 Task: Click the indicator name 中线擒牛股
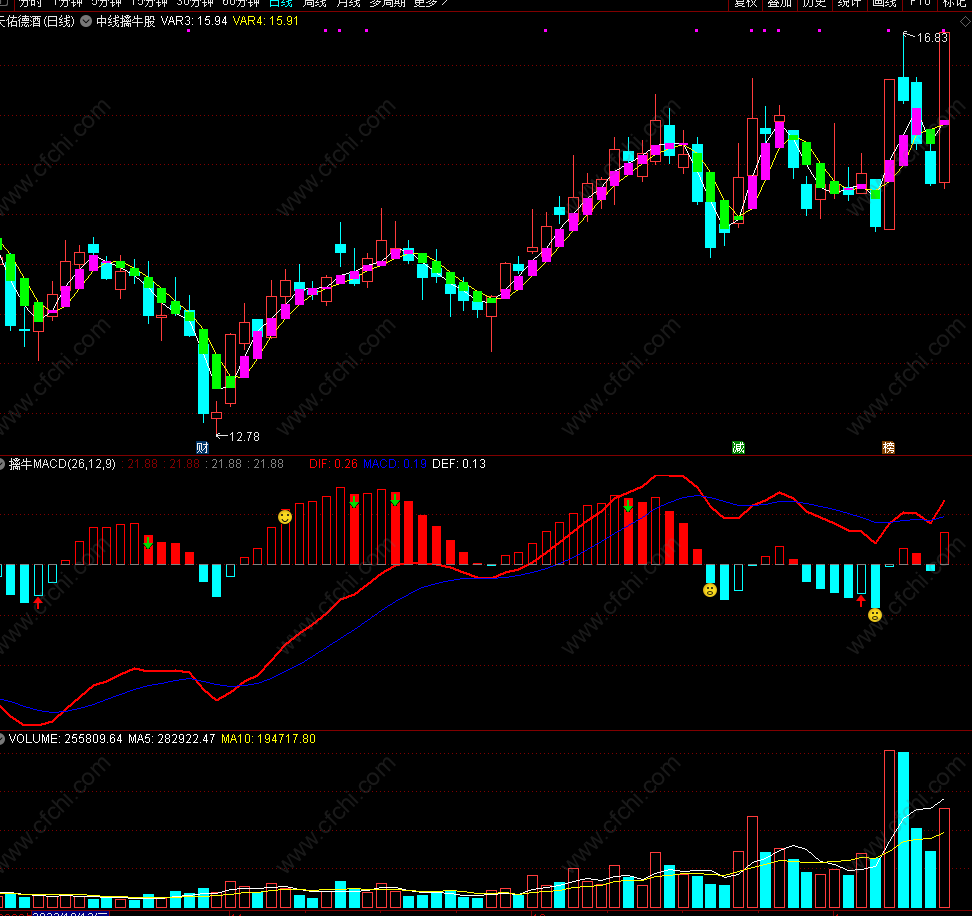pyautogui.click(x=126, y=21)
